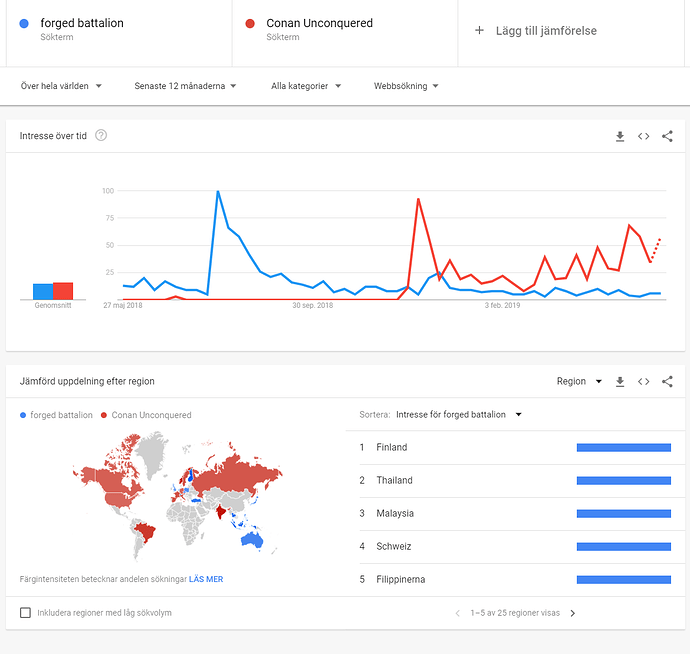Viewport: 690px width, 654px height.
Task: Download the region breakdown data
Action: [x=620, y=382]
